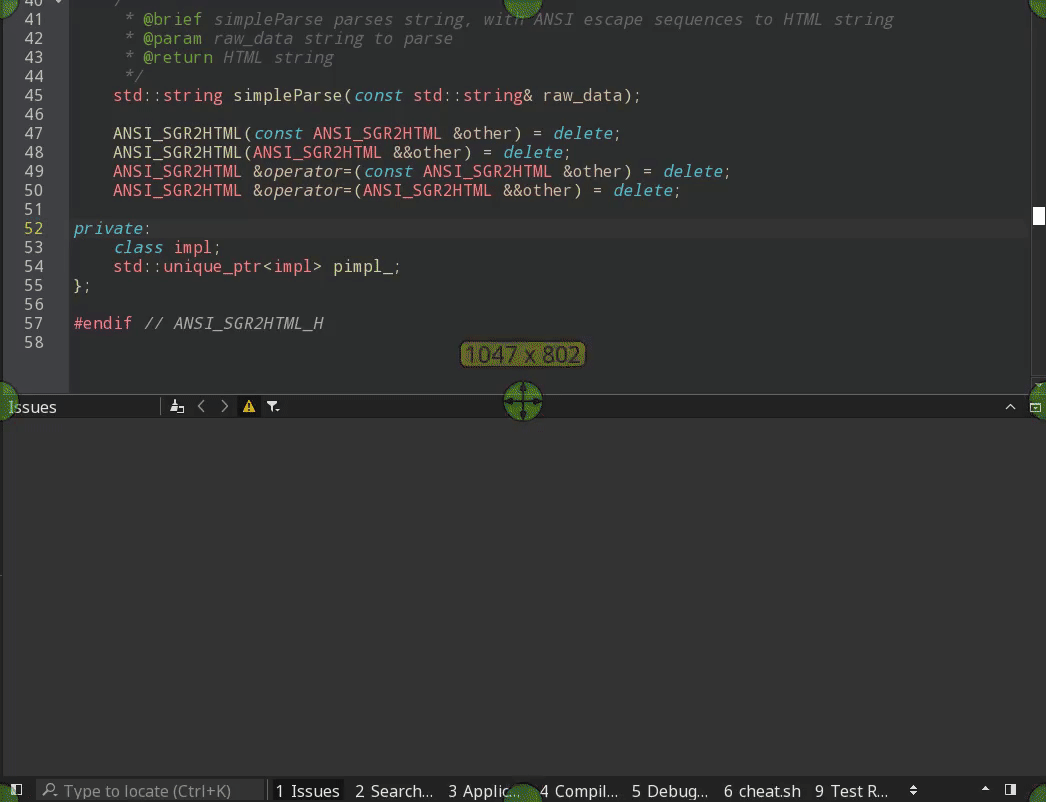Open the 6 cheat.sh output tab
1046x802 pixels.
click(x=762, y=791)
